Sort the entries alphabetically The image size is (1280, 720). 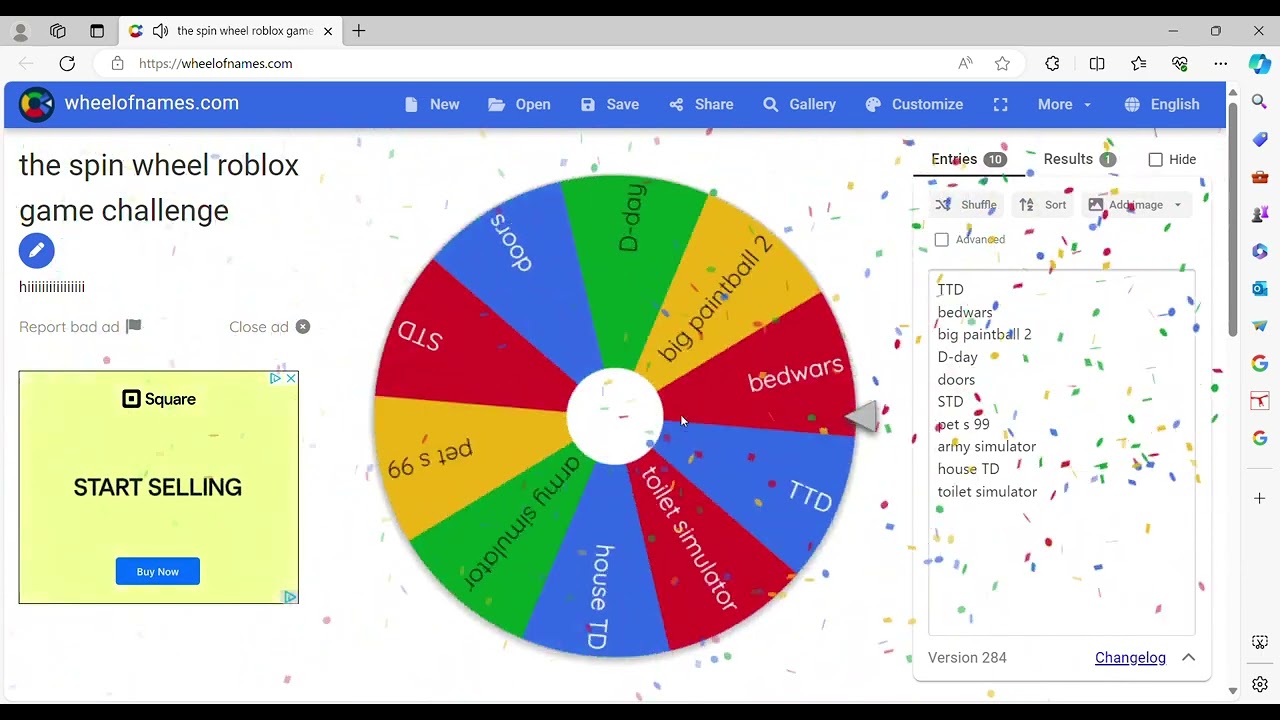tap(1043, 205)
